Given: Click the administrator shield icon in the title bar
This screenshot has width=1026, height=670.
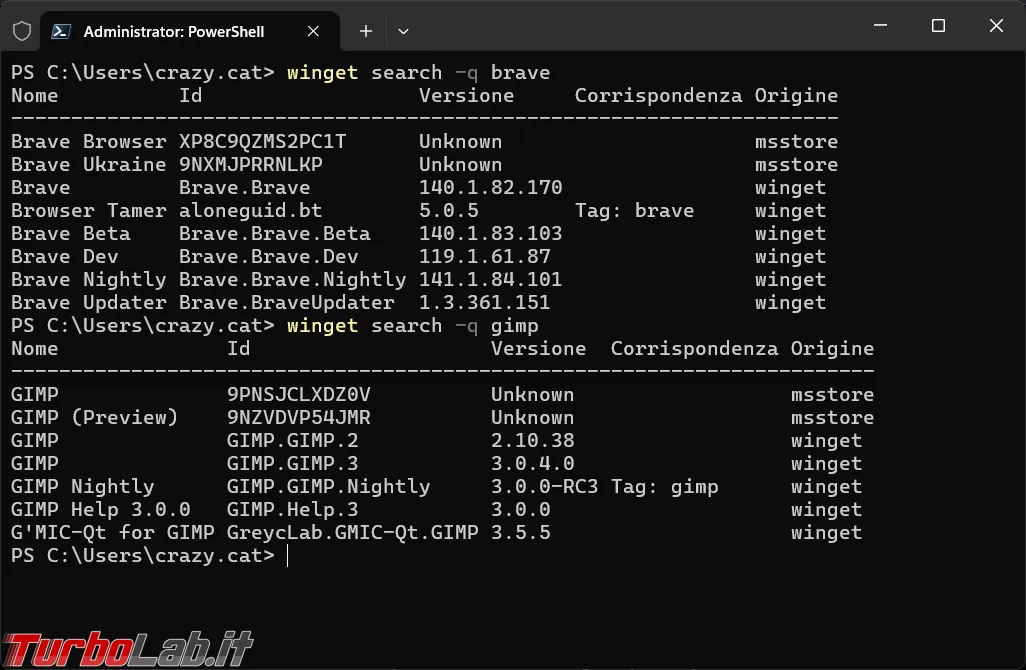Looking at the screenshot, I should (22, 31).
